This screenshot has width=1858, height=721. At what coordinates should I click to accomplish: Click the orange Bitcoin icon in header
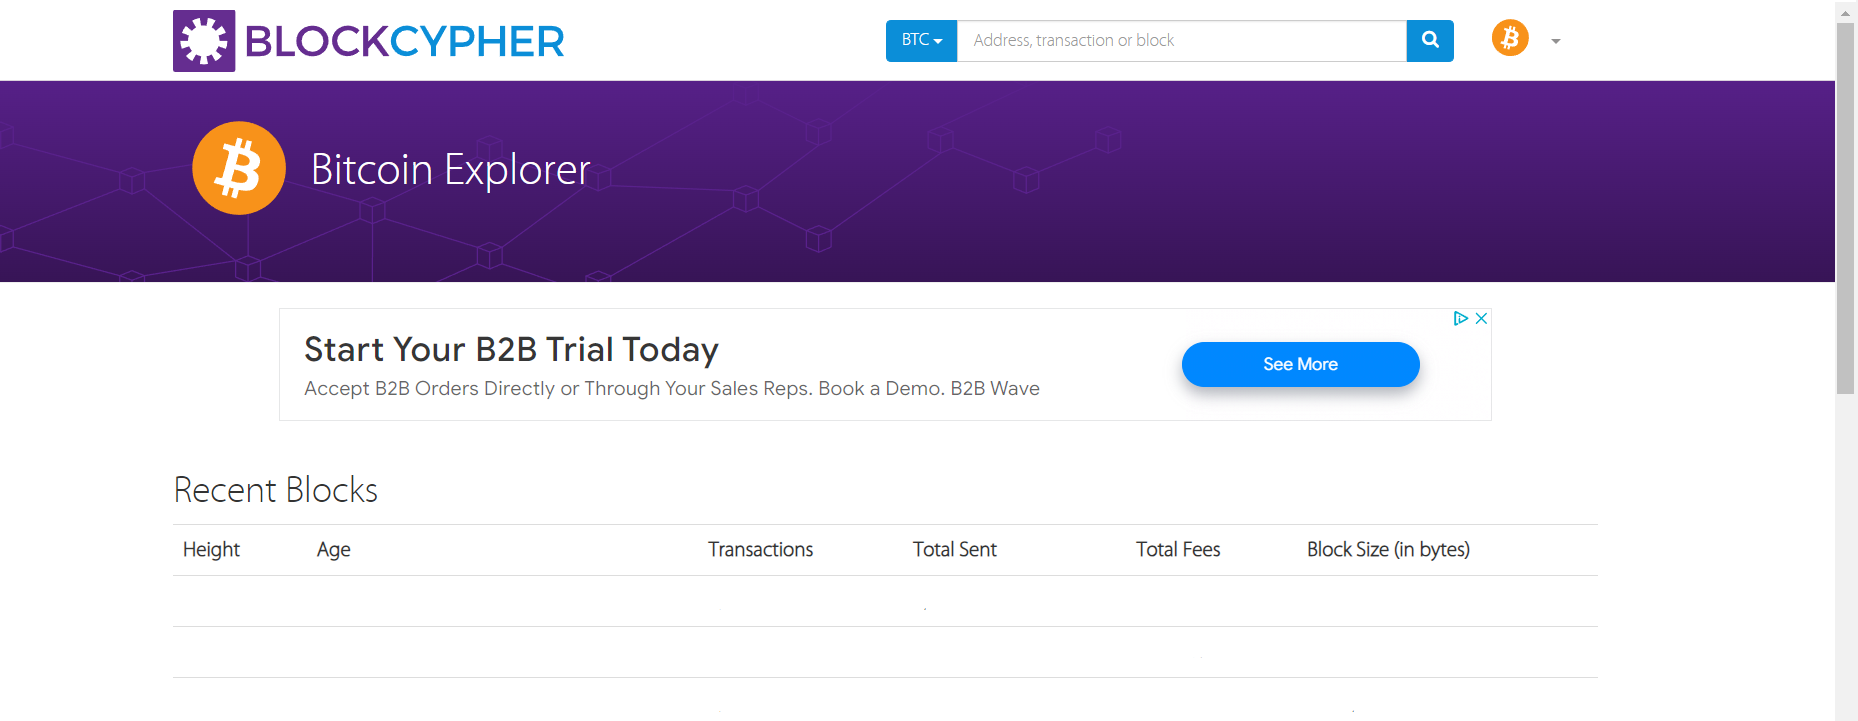pyautogui.click(x=1510, y=38)
